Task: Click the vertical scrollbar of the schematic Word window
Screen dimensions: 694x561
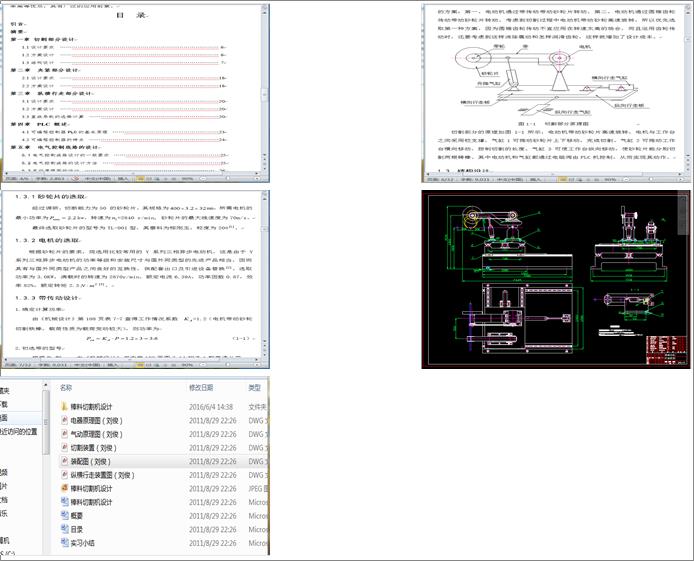Action: 687,88
